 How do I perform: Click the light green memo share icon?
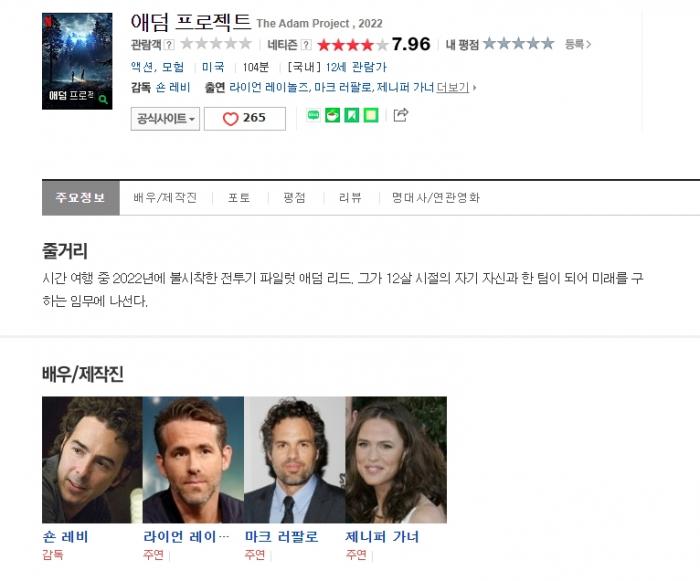371,115
